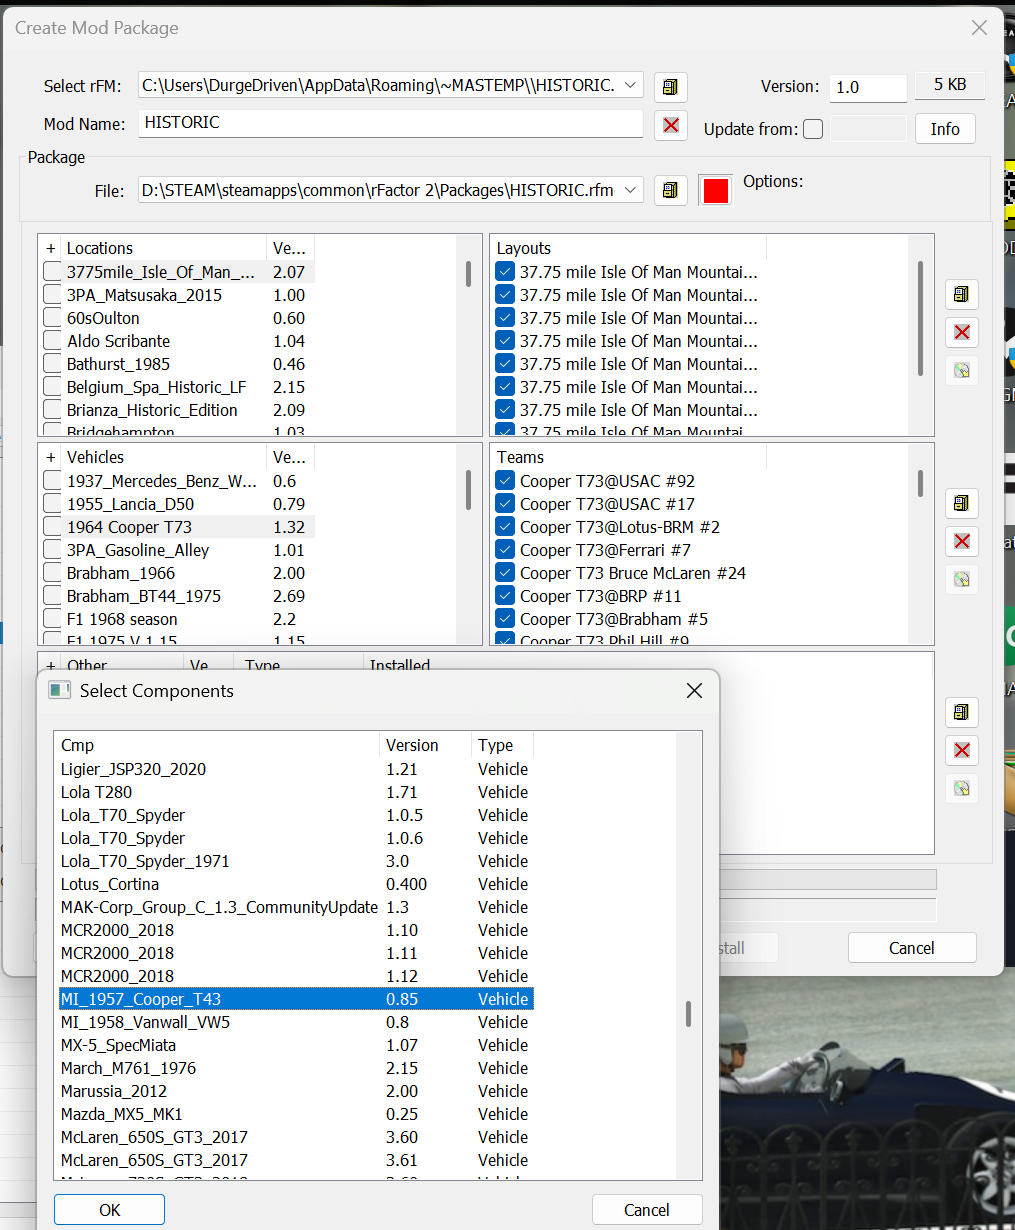The width and height of the screenshot is (1015, 1230).
Task: Uncheck the Cooper T73@Ferrari #7 team
Action: pyautogui.click(x=505, y=550)
